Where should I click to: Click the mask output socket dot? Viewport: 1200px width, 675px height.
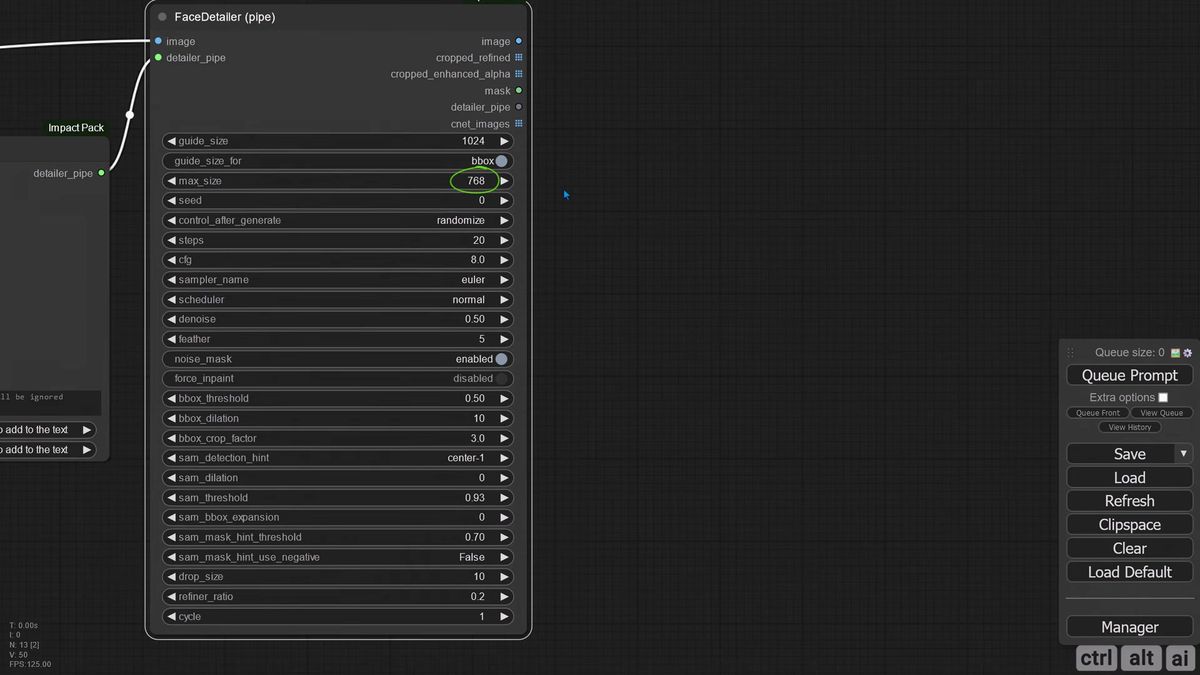coord(518,91)
